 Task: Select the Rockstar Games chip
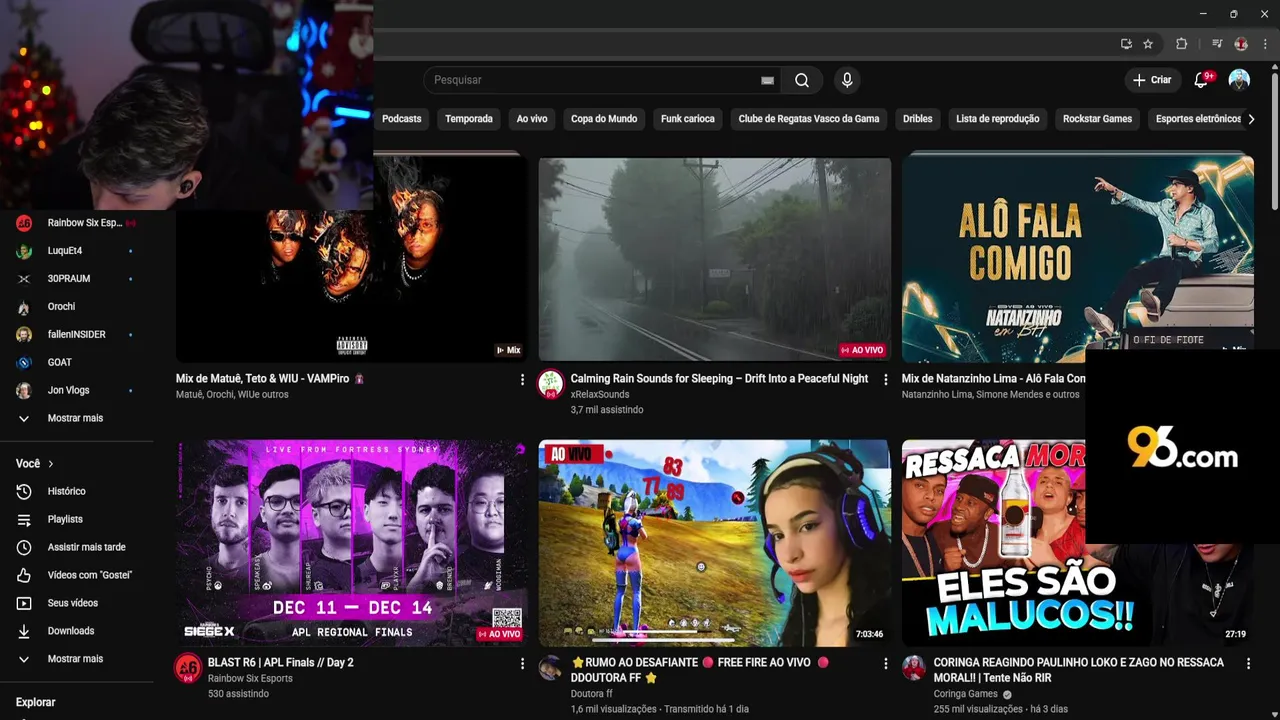1097,119
